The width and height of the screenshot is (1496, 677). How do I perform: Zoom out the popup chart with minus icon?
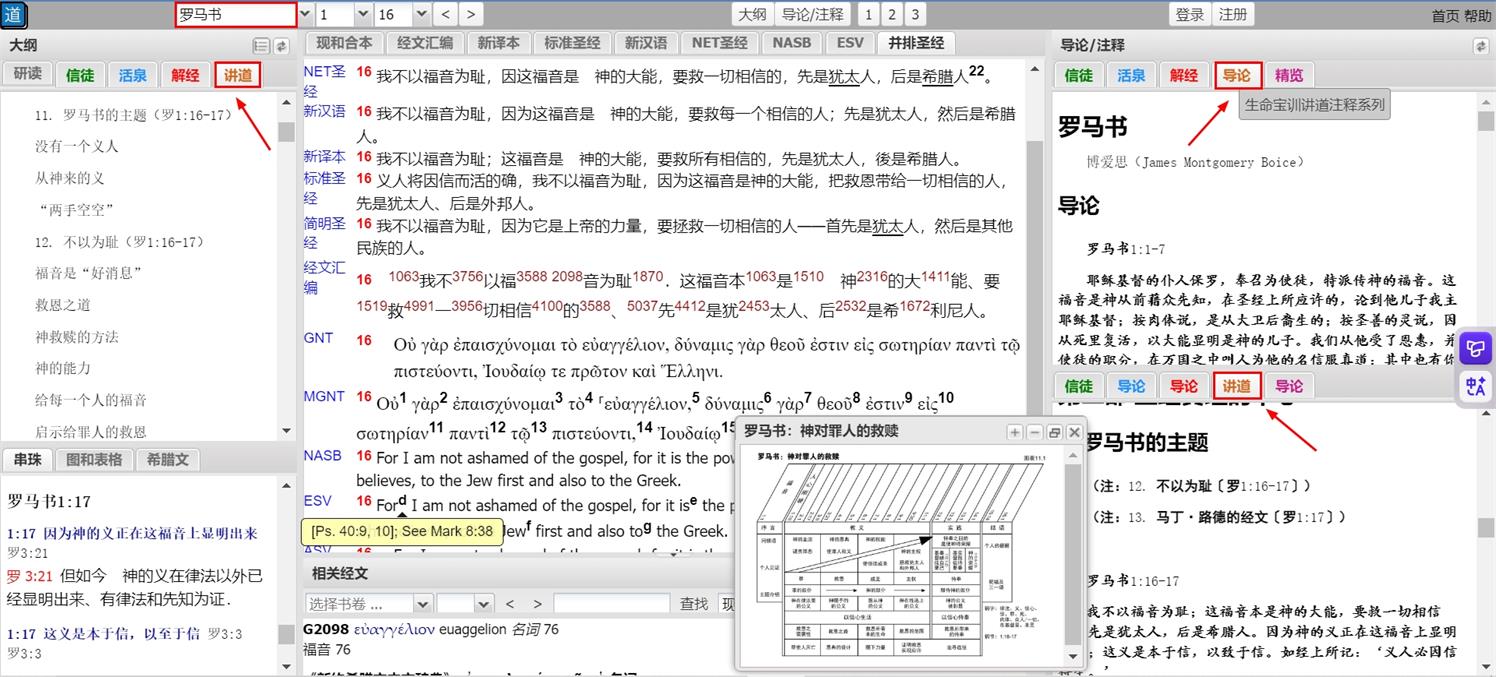[x=1033, y=432]
